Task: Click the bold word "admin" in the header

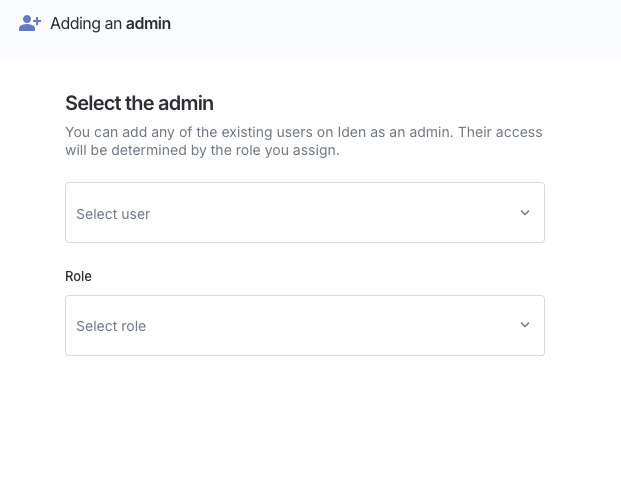Action: (x=148, y=23)
